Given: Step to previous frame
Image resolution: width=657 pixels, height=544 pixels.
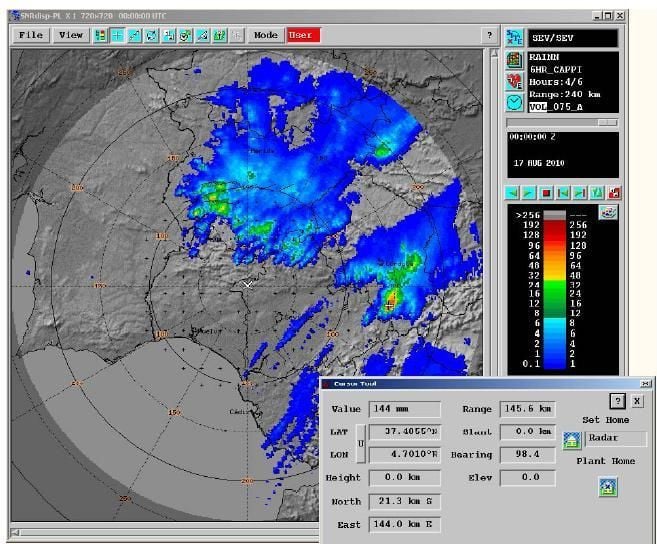Looking at the screenshot, I should pos(563,193).
